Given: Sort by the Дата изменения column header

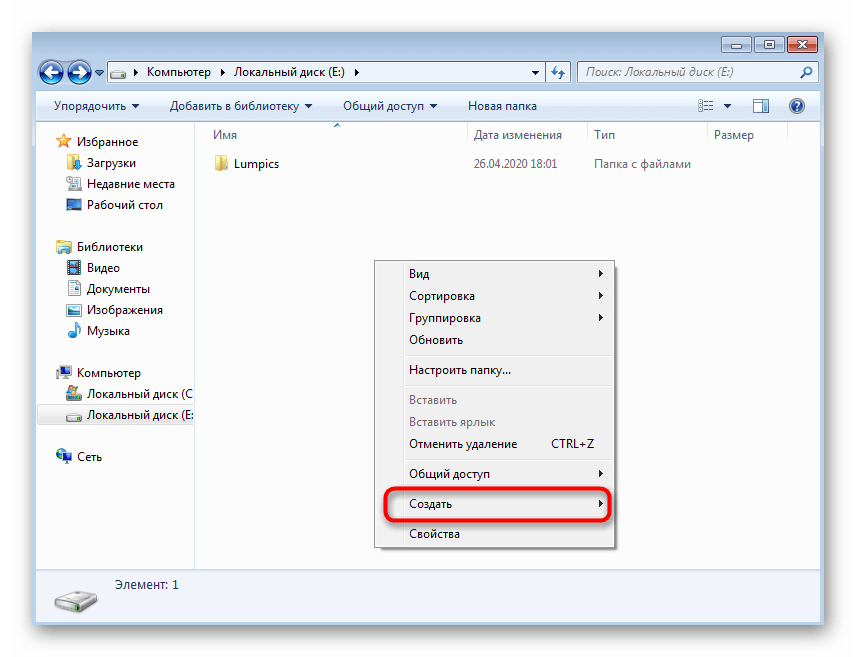Looking at the screenshot, I should (517, 135).
